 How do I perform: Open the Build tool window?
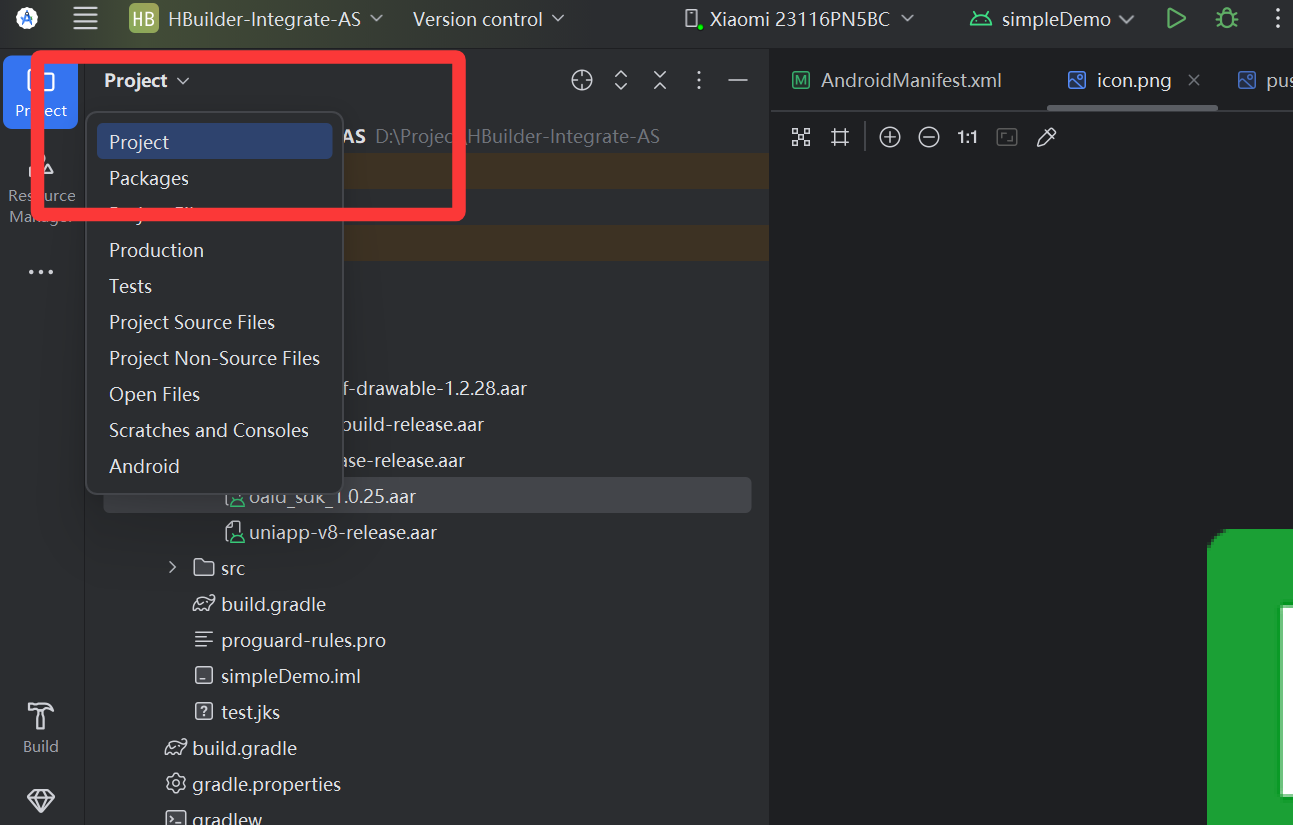(41, 727)
